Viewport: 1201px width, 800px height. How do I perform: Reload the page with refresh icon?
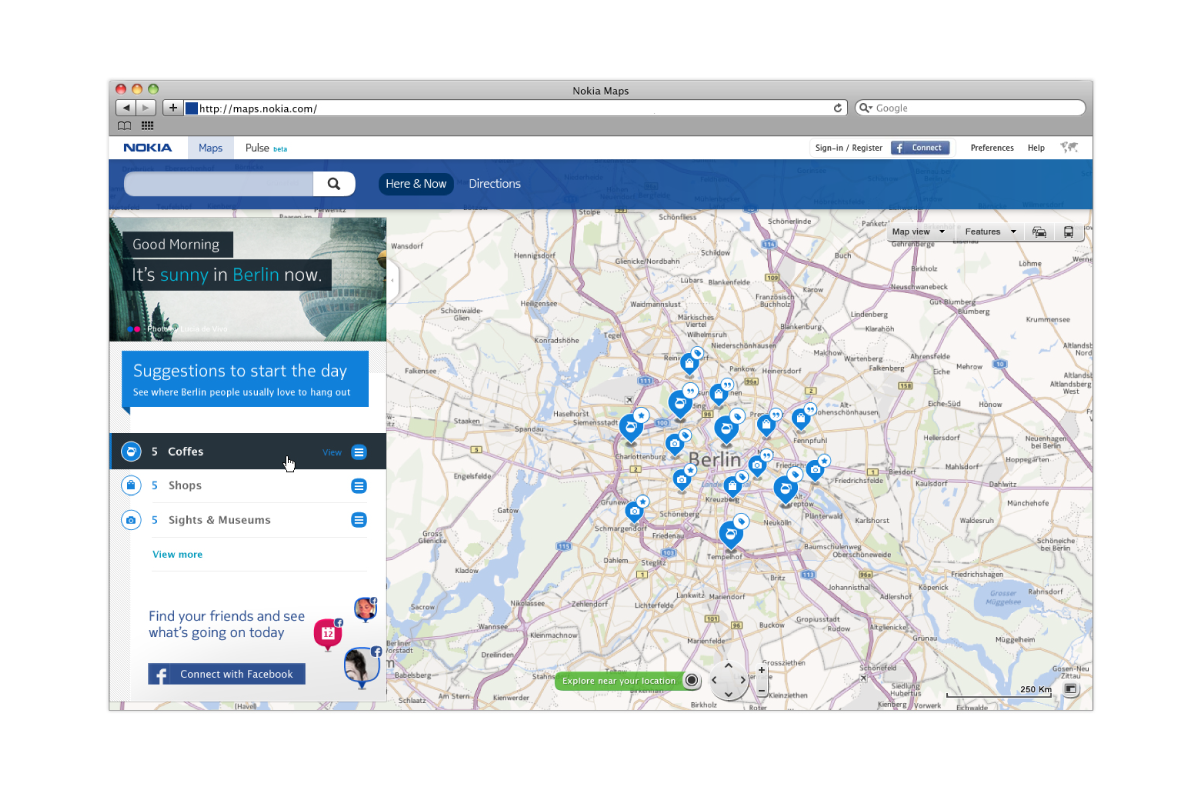(838, 108)
